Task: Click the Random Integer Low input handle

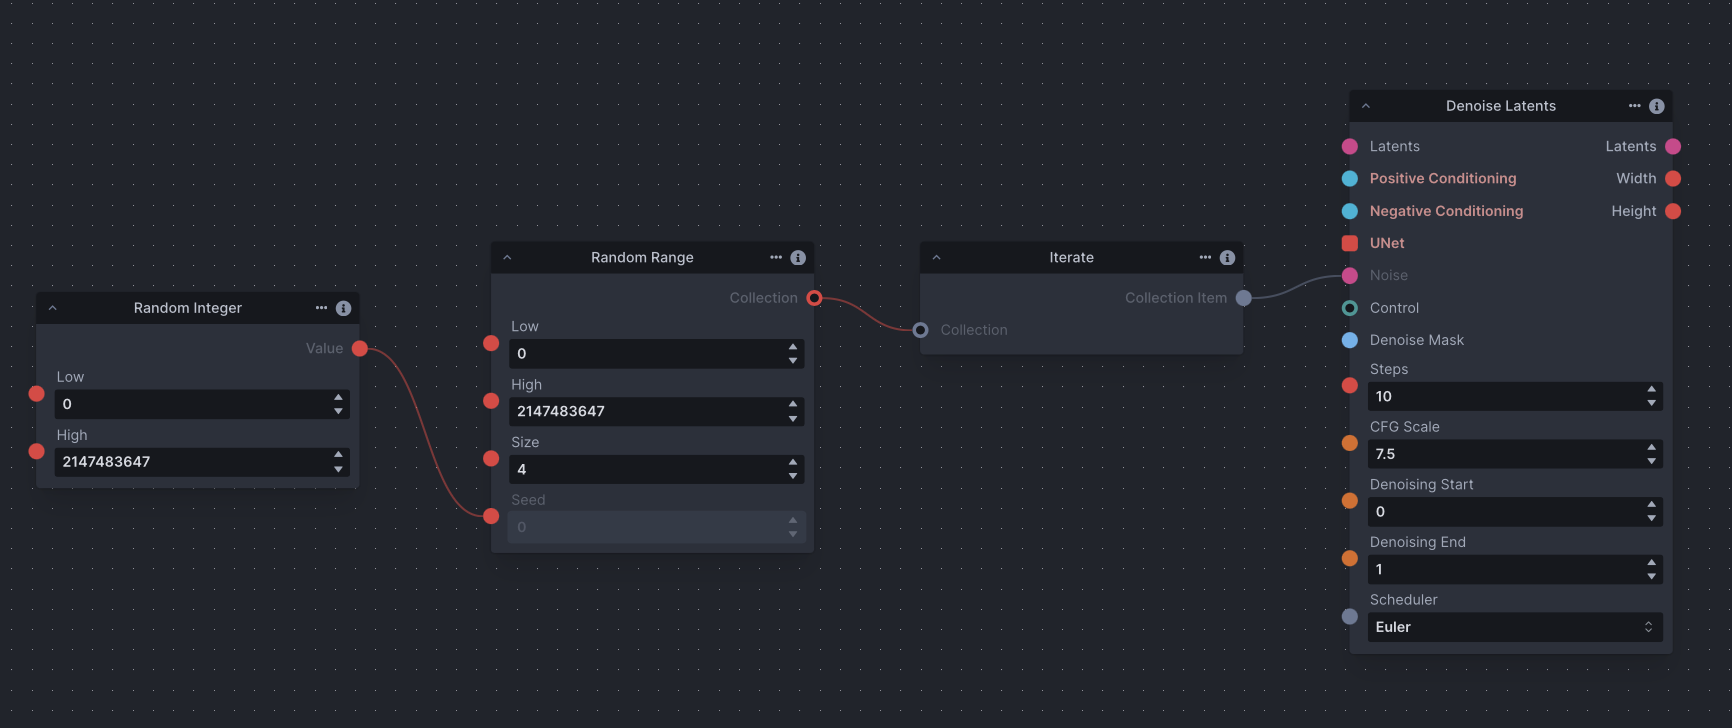Action: pyautogui.click(x=37, y=394)
